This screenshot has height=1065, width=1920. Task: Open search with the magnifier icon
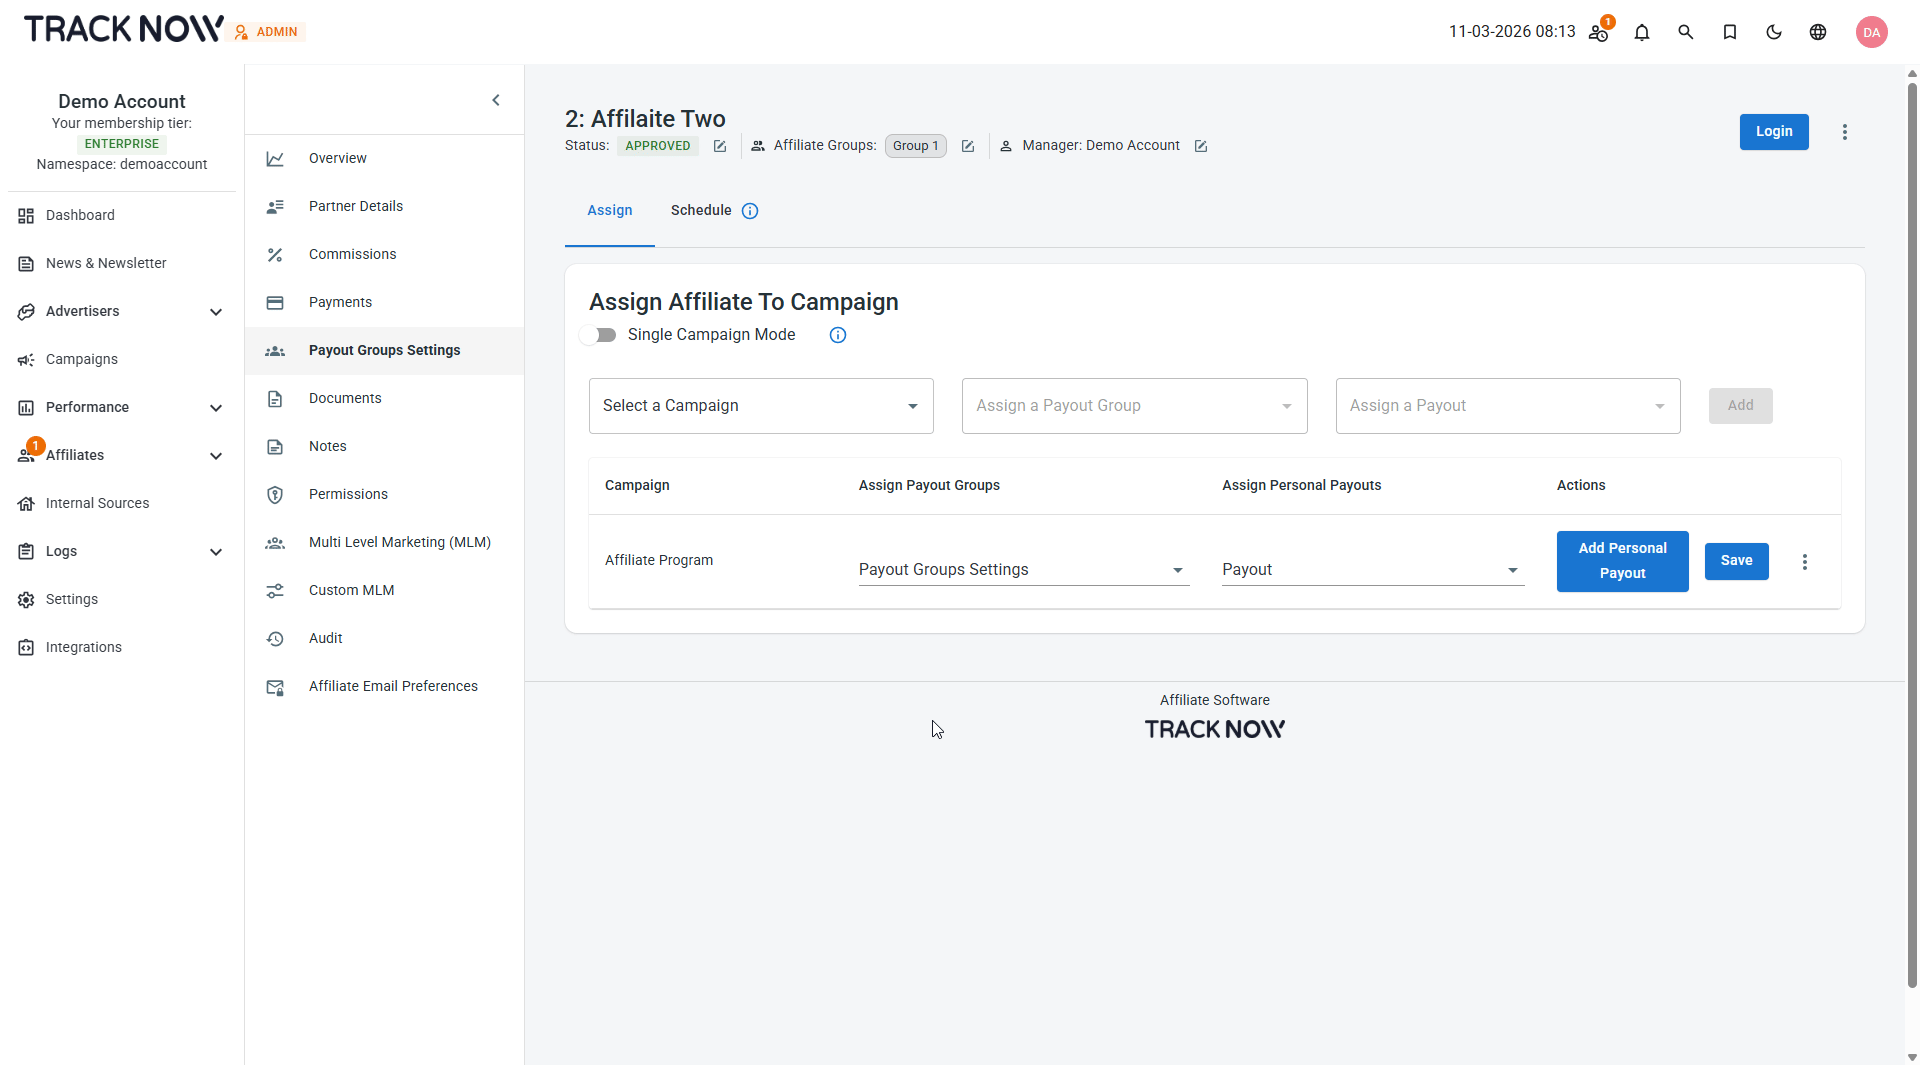(x=1685, y=32)
